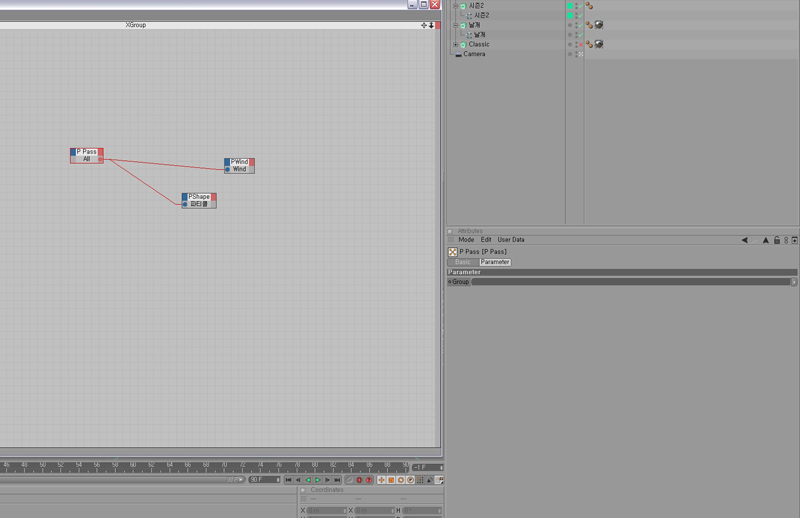Click green layer swatch of 시즌2 parent
Screen dimensions: 800x518
570,6
